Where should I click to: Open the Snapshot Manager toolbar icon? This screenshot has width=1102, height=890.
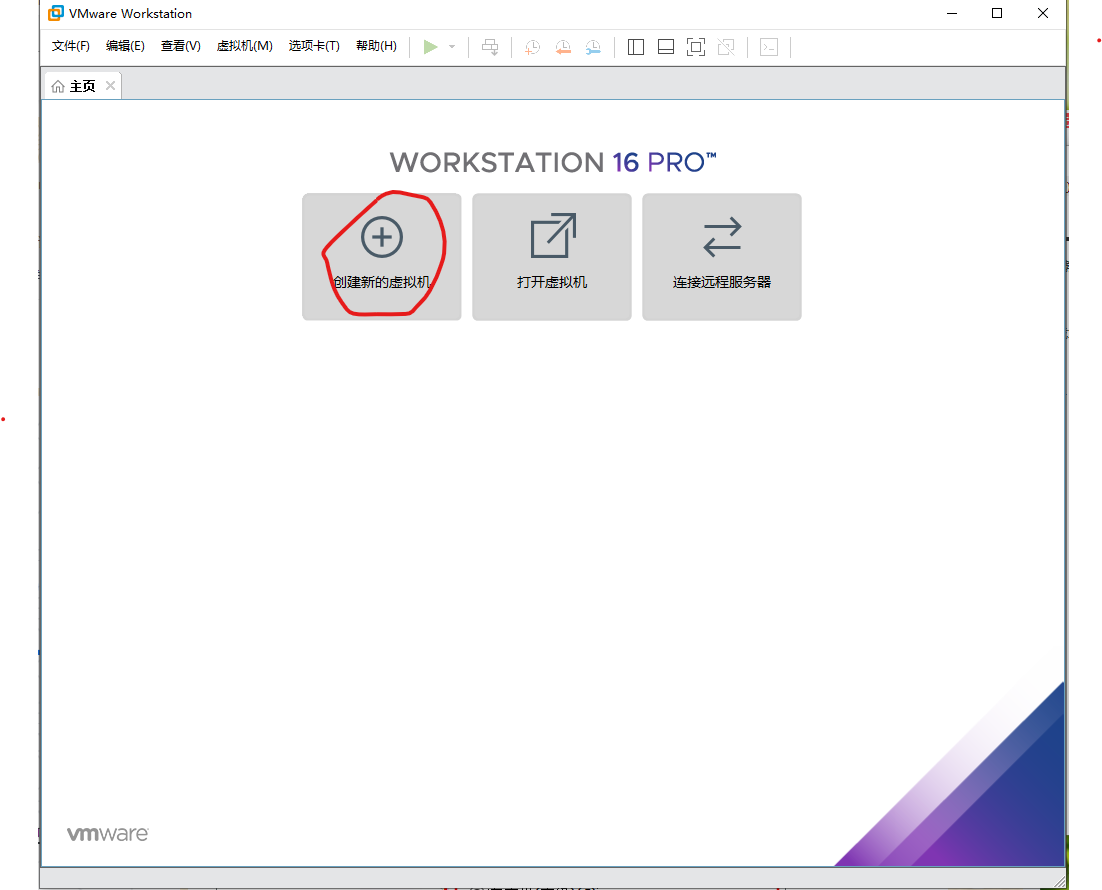click(593, 47)
